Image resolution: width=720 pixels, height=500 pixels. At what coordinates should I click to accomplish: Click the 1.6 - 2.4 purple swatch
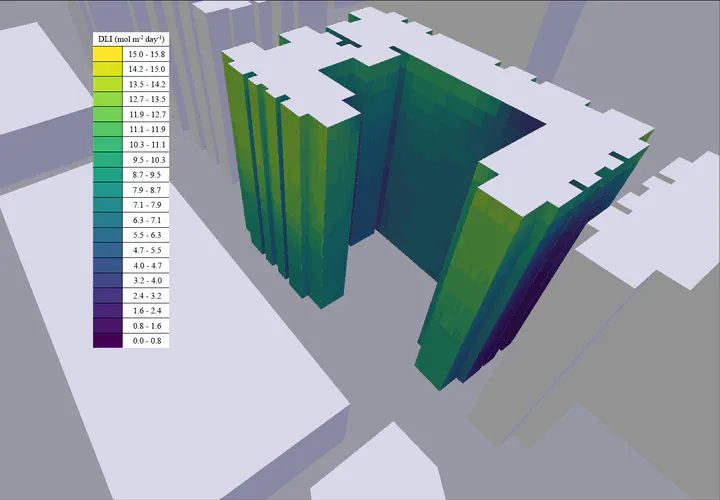(107, 311)
